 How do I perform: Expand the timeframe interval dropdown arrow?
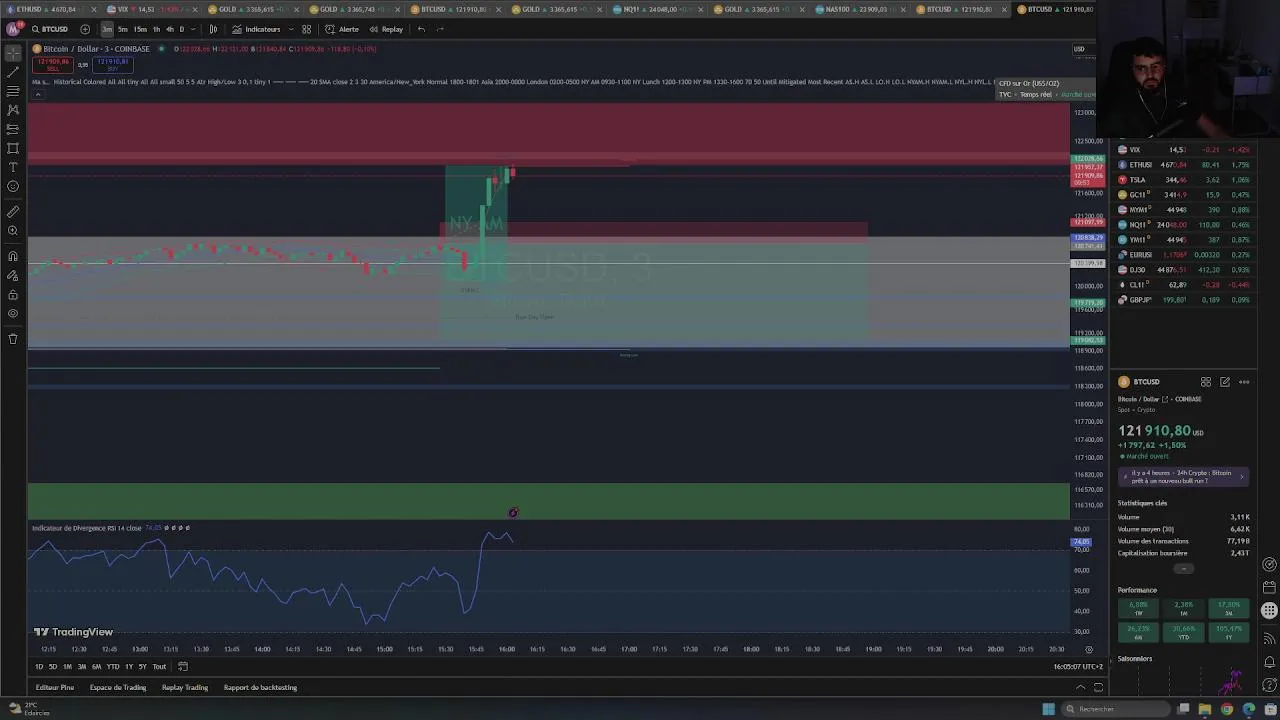coord(193,29)
